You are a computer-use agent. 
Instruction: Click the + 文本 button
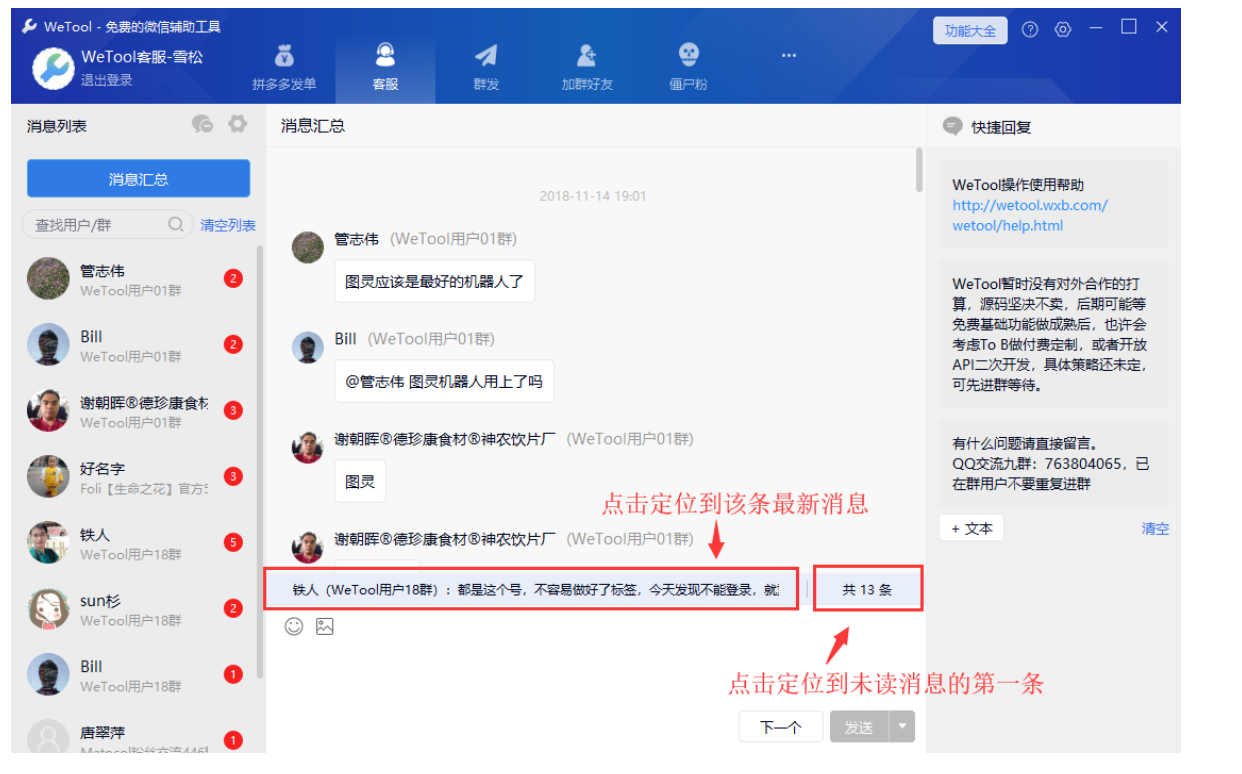(x=971, y=528)
